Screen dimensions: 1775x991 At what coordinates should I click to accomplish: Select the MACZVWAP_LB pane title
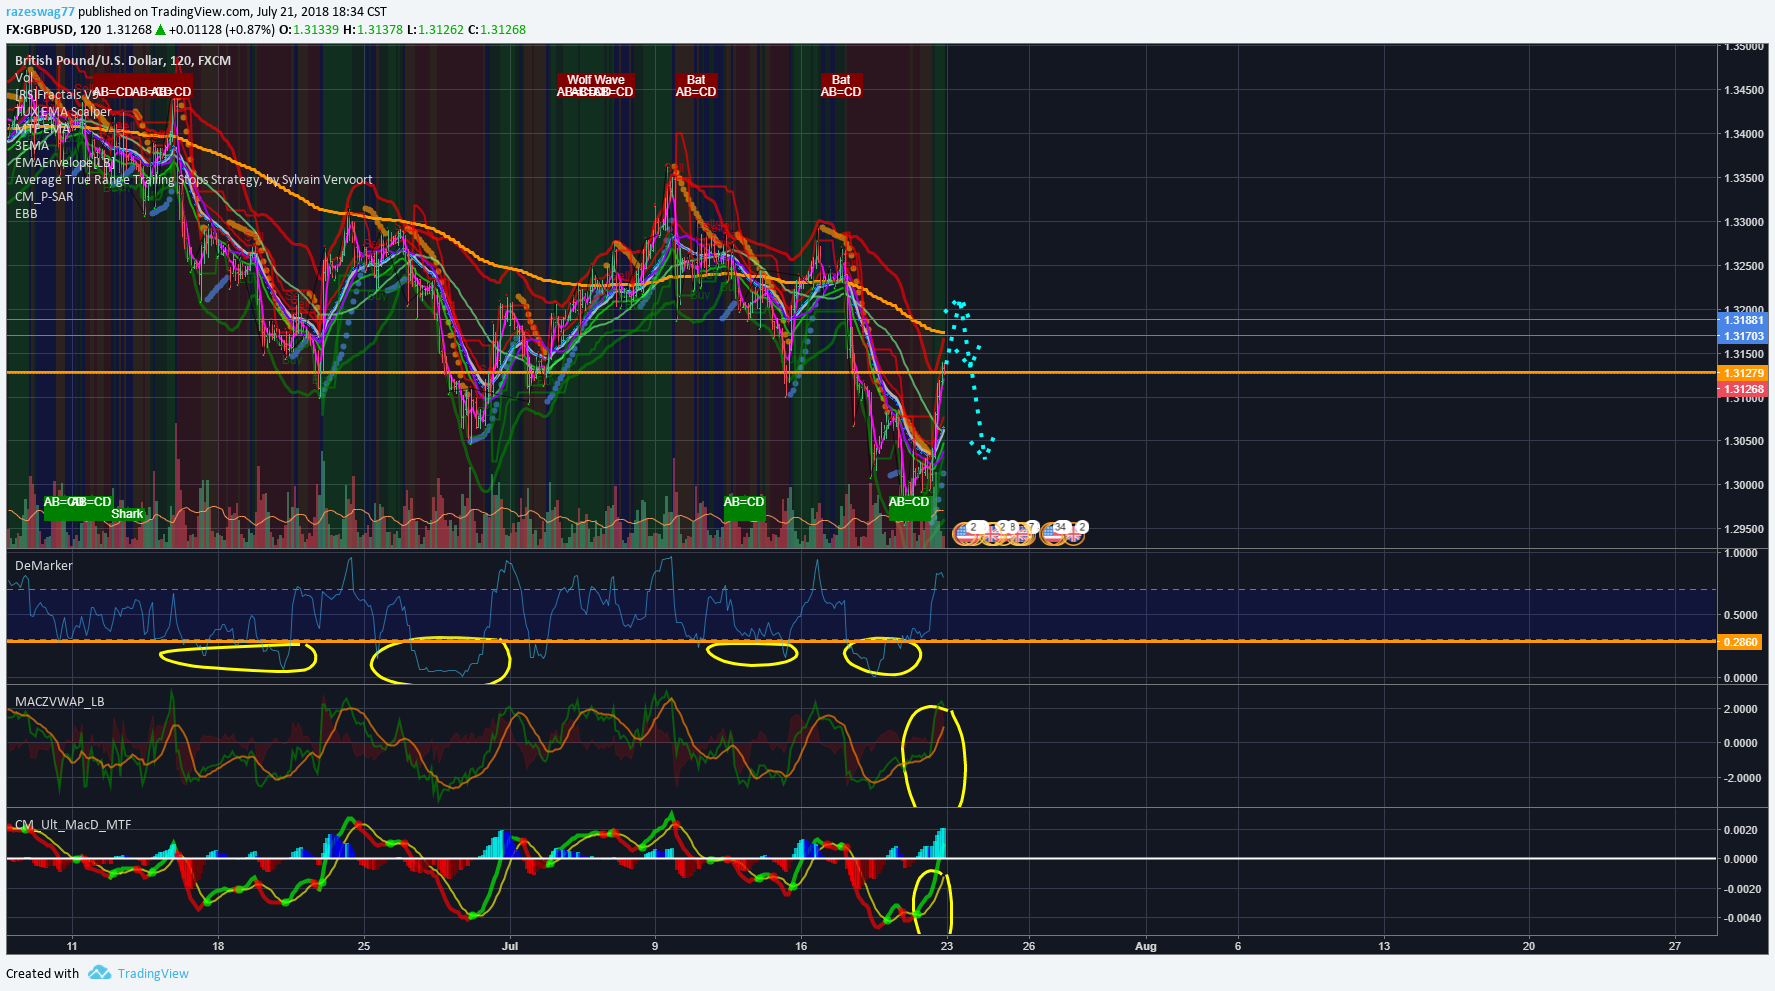(x=60, y=701)
